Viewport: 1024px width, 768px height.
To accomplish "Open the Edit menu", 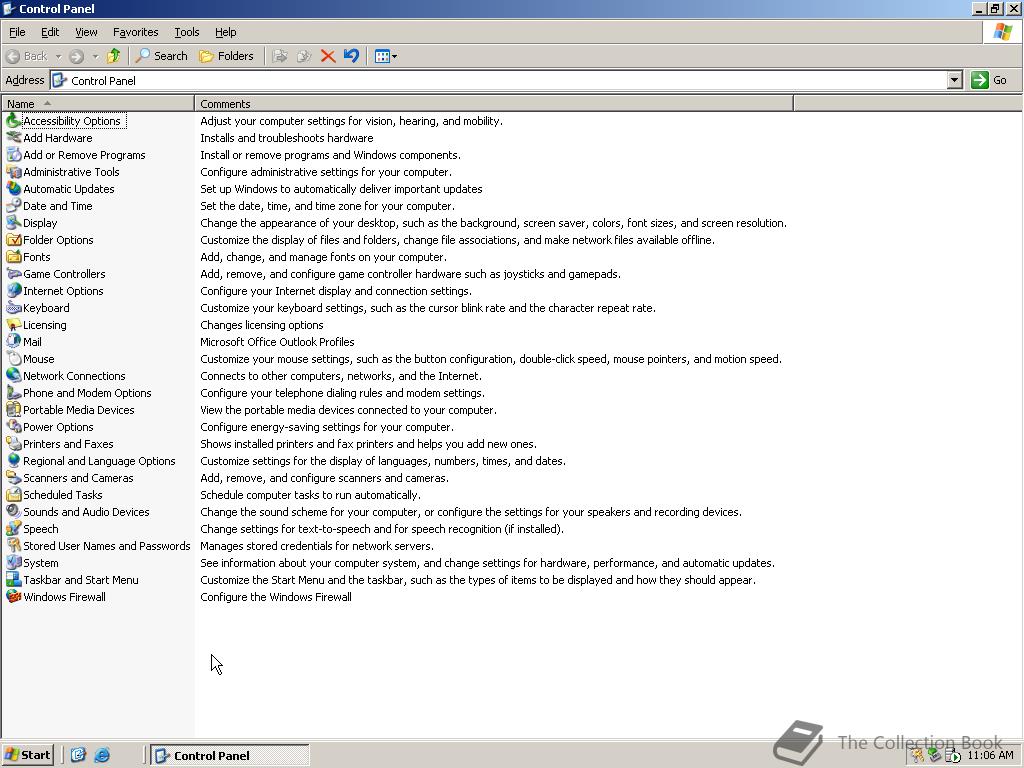I will [50, 32].
